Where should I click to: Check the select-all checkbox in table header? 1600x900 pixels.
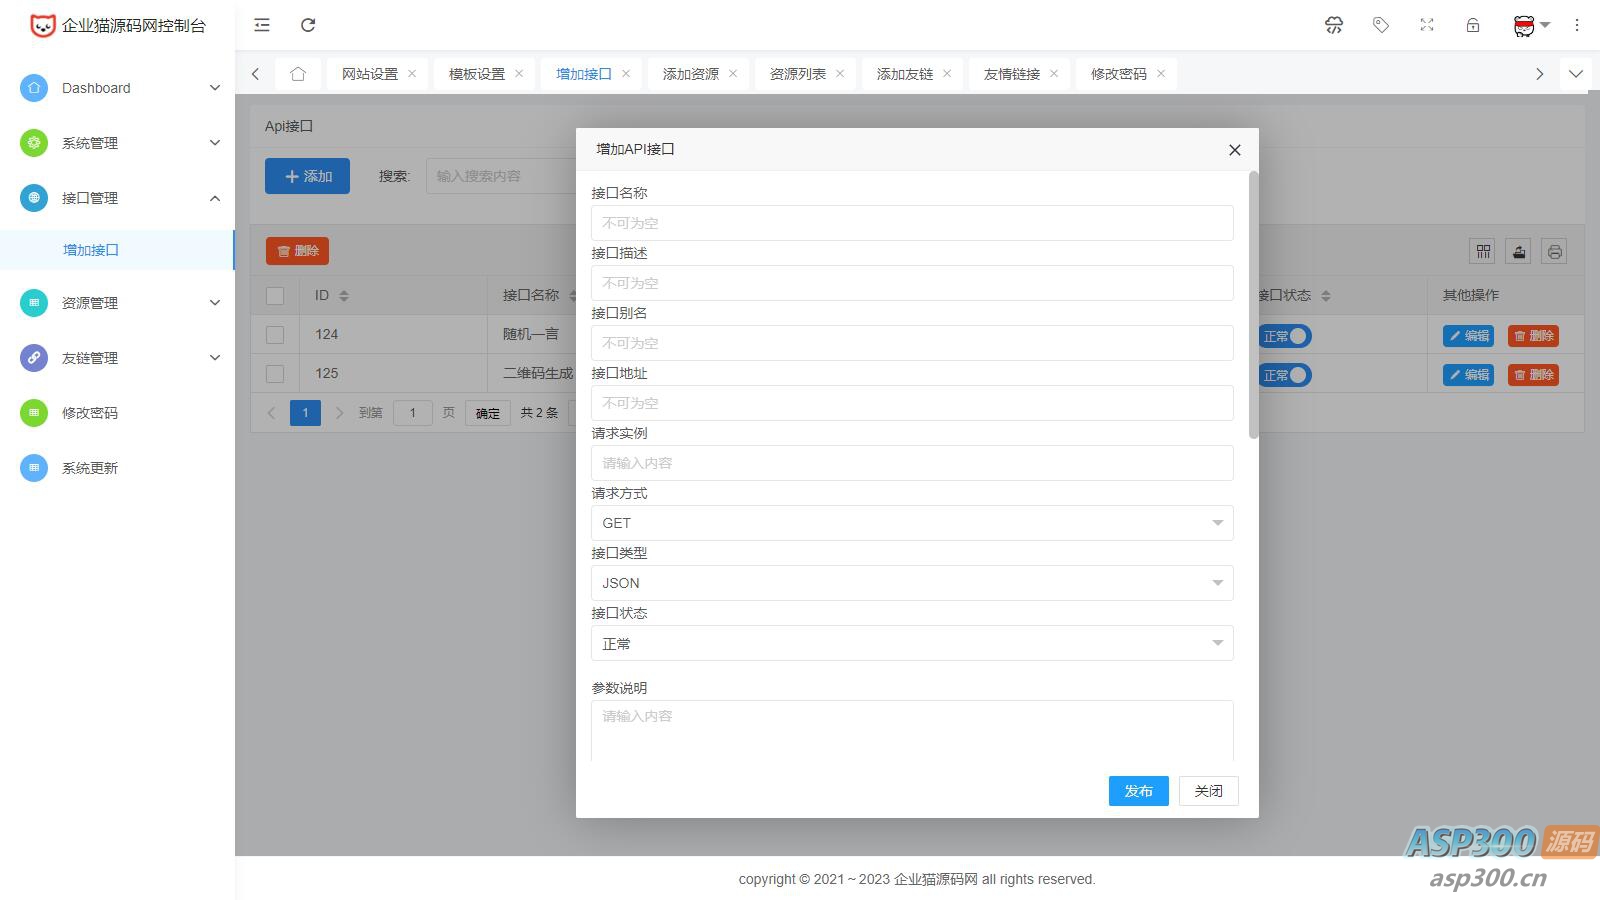click(275, 295)
